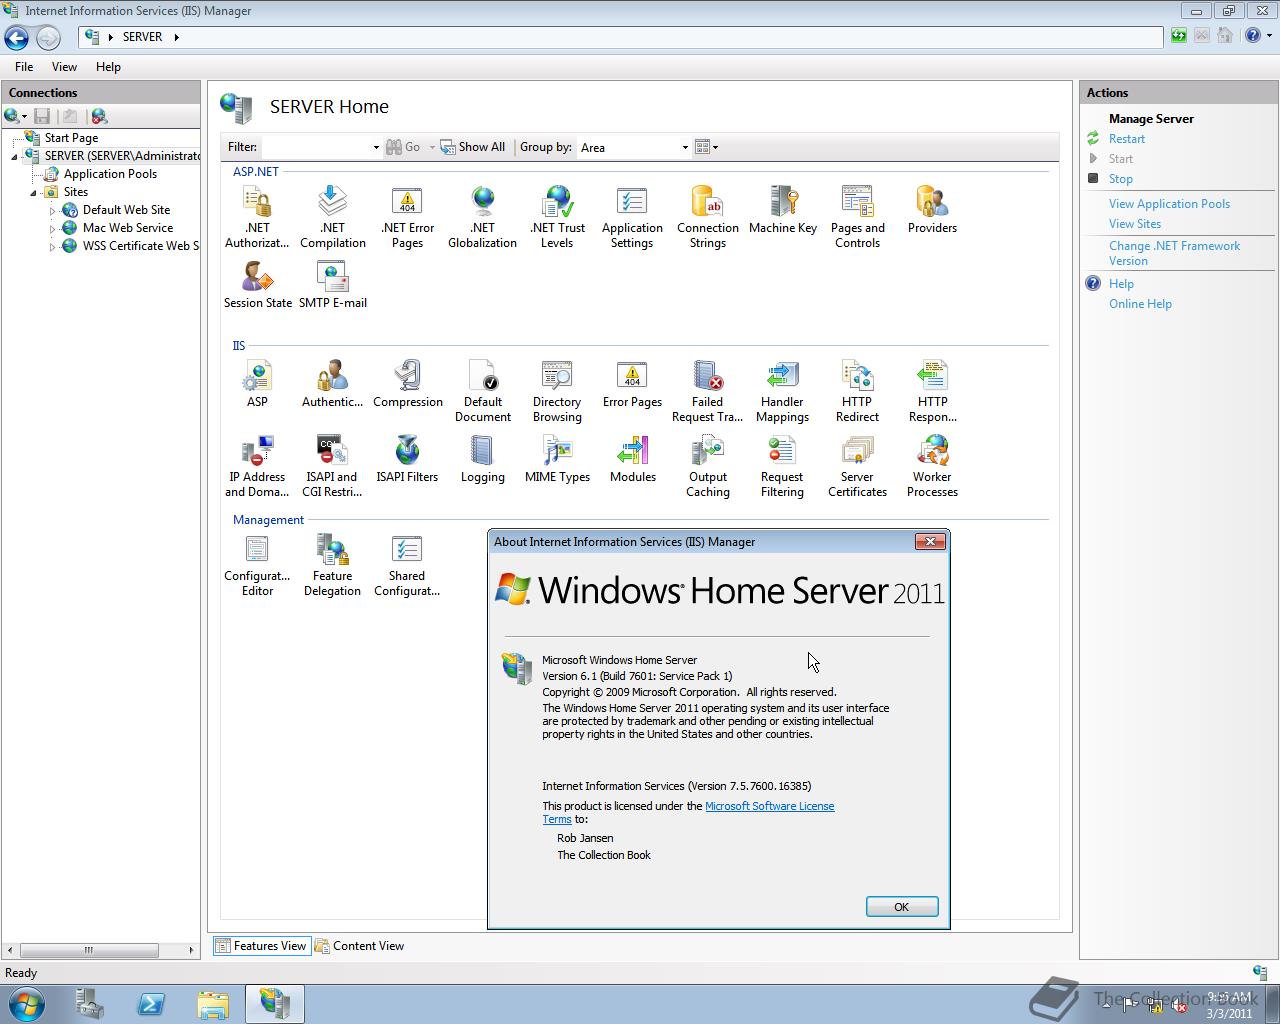Open the Machine Key feature
Viewport: 1280px width, 1024px height.
(x=782, y=210)
